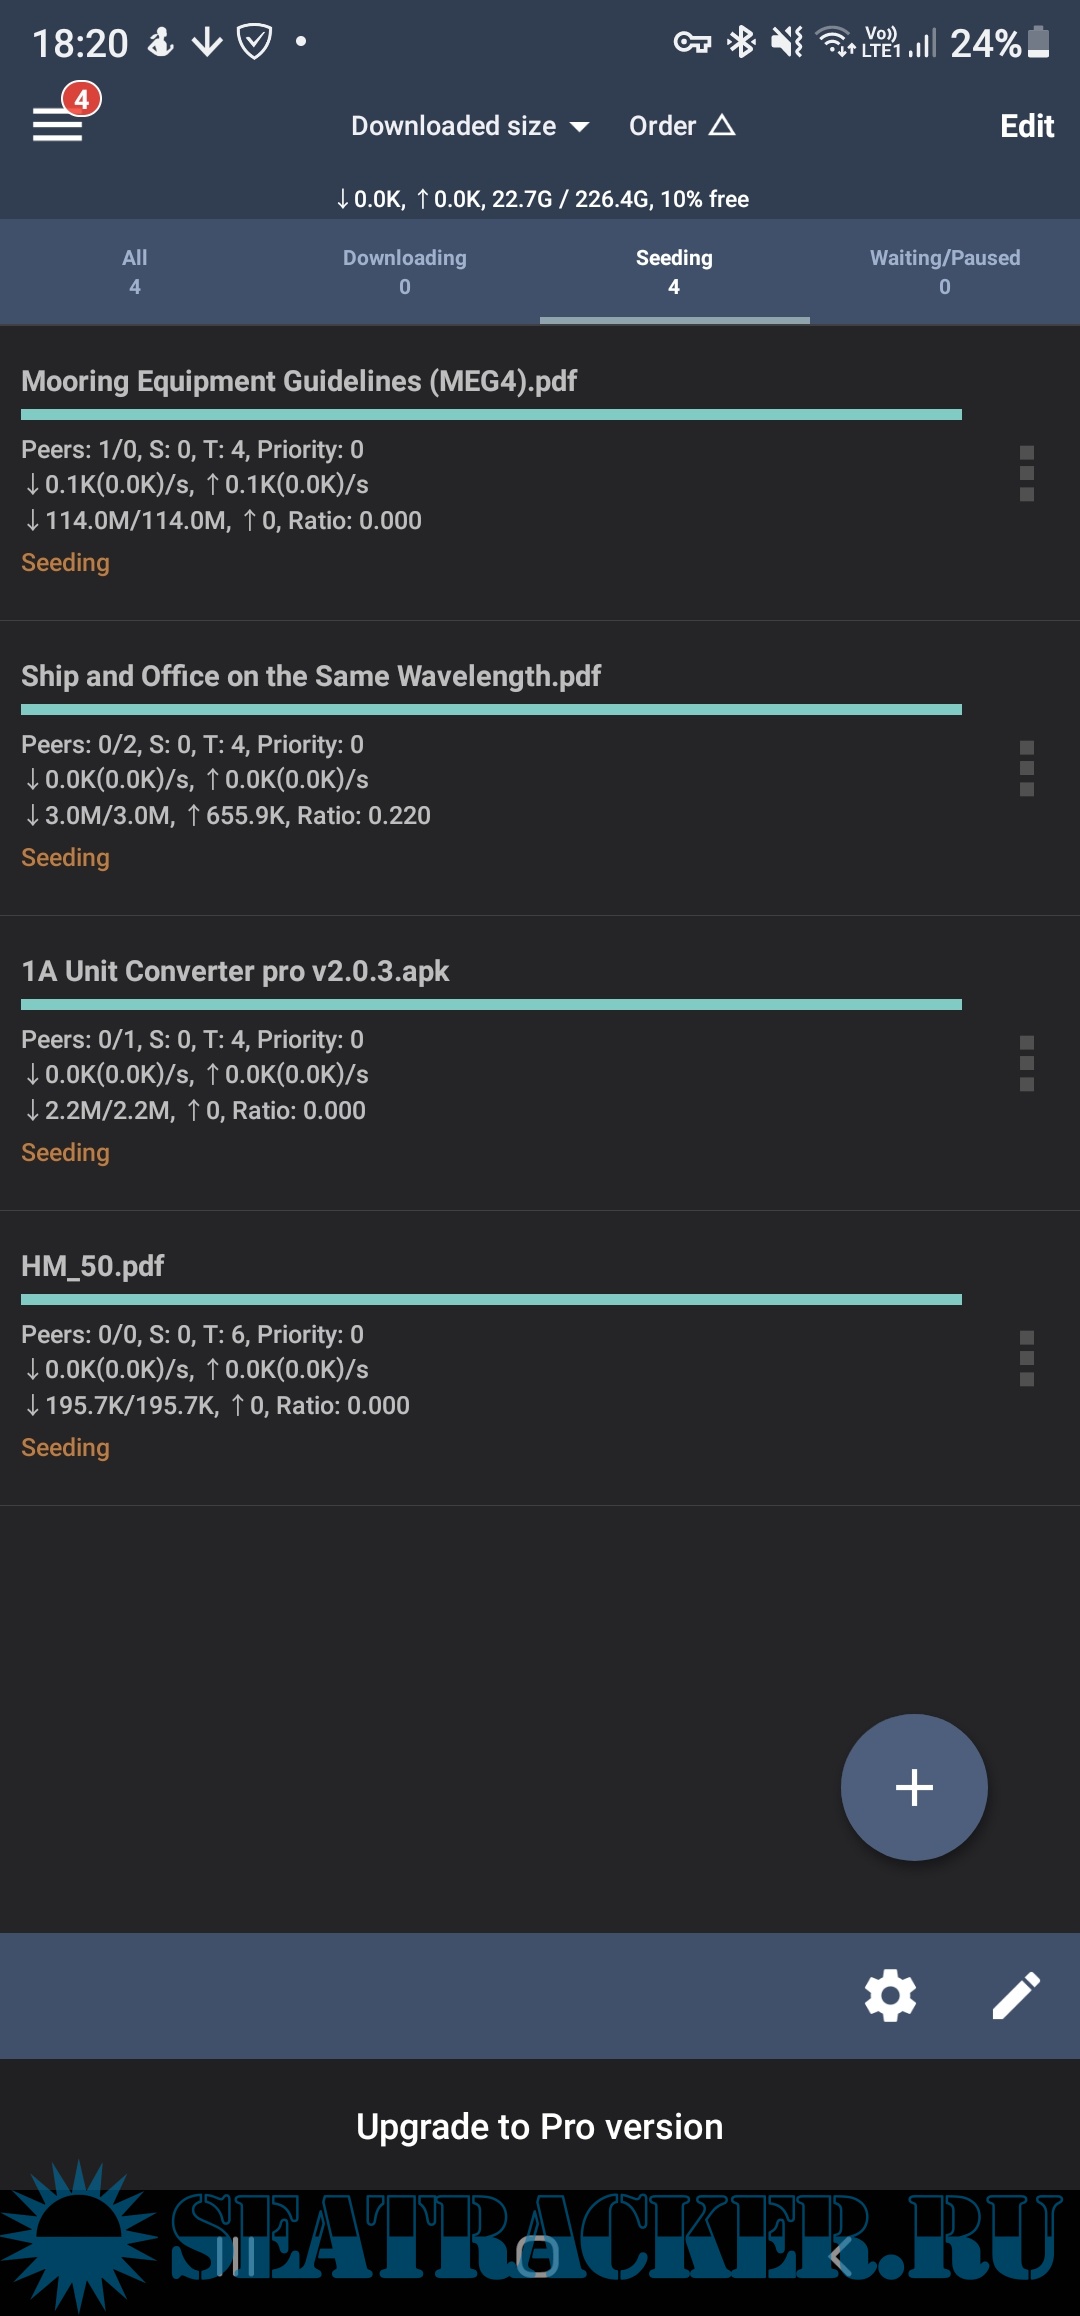The image size is (1080, 2316).
Task: Tap the plus add torrent button
Action: tap(914, 1787)
